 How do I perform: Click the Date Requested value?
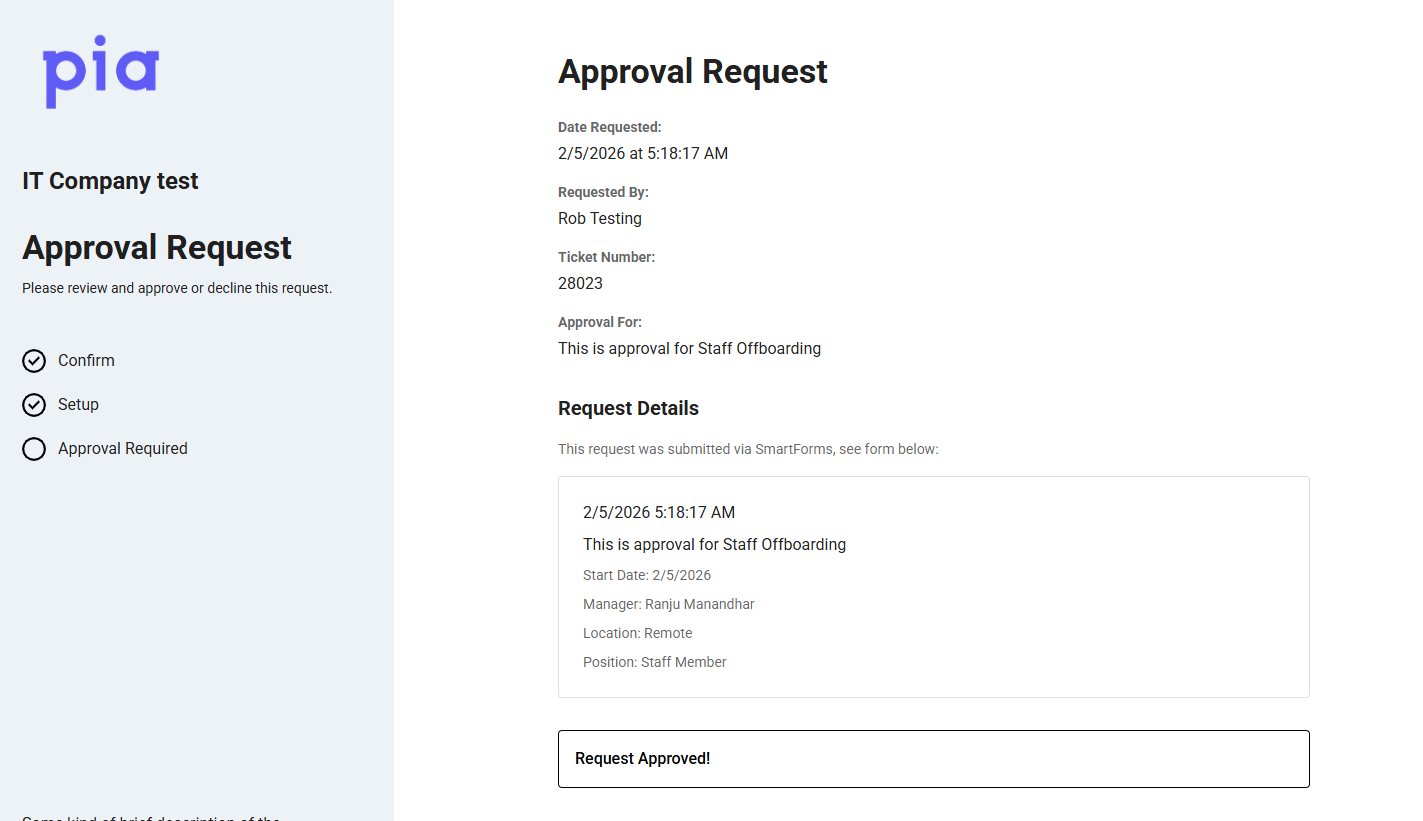coord(643,154)
